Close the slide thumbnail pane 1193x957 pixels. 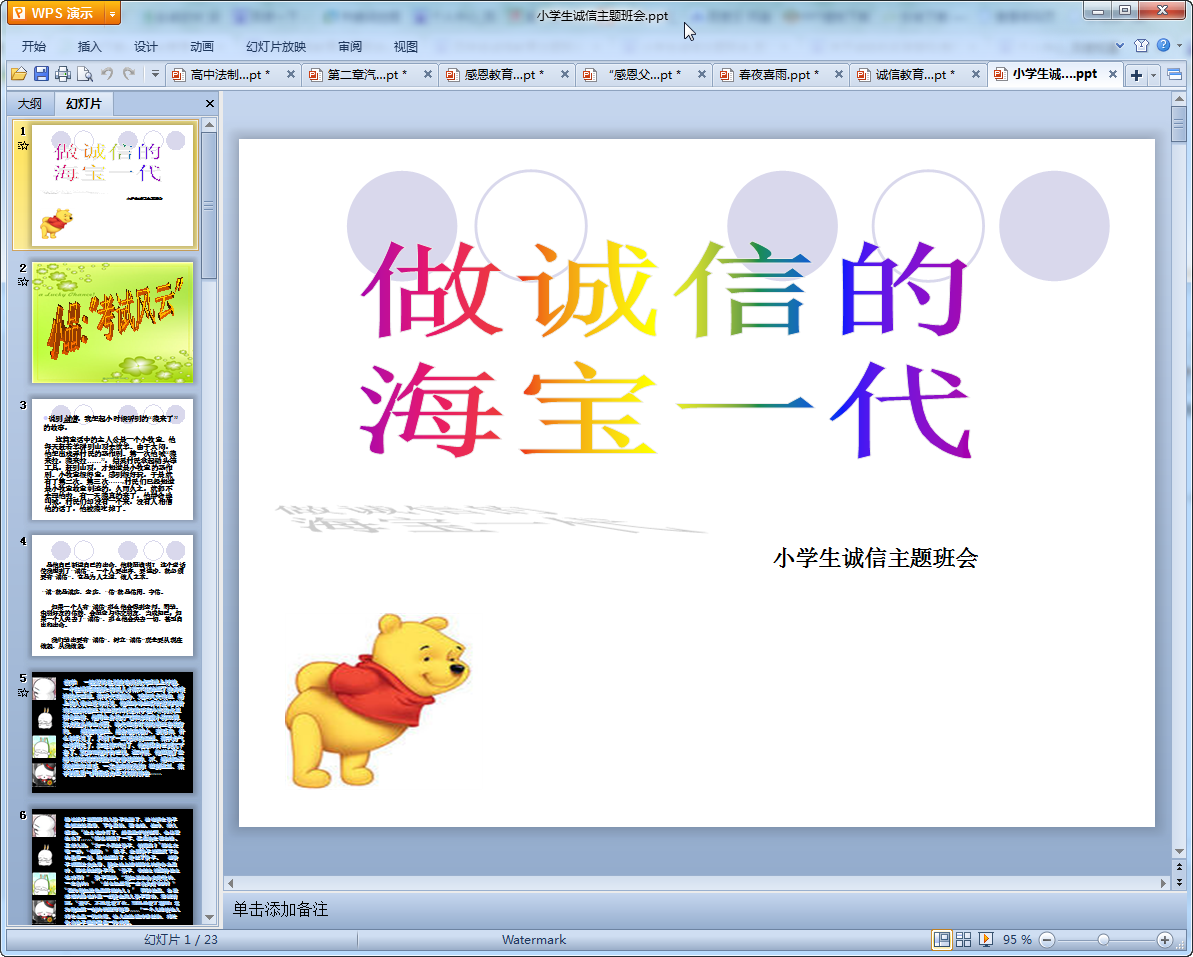(210, 103)
